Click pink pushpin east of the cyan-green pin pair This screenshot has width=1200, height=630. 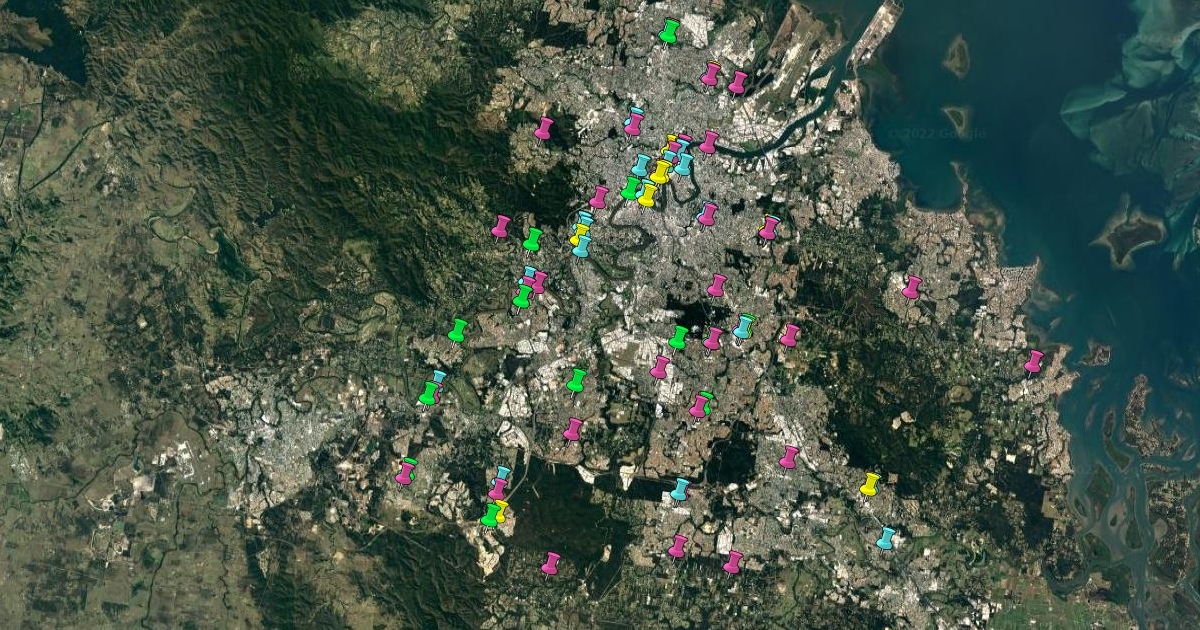[x=790, y=335]
